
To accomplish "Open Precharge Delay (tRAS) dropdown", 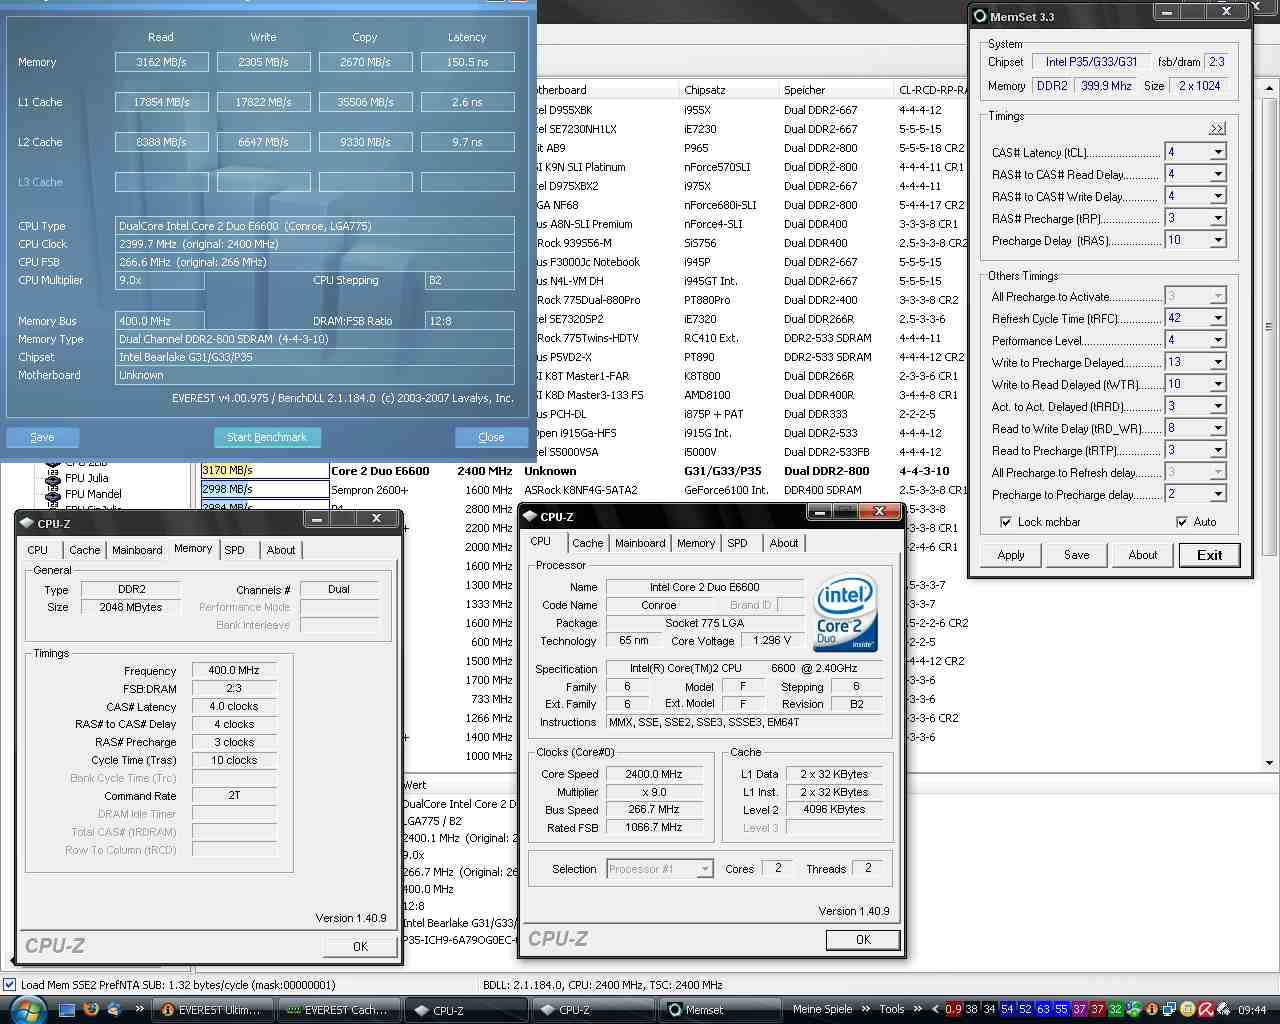I will [1217, 240].
